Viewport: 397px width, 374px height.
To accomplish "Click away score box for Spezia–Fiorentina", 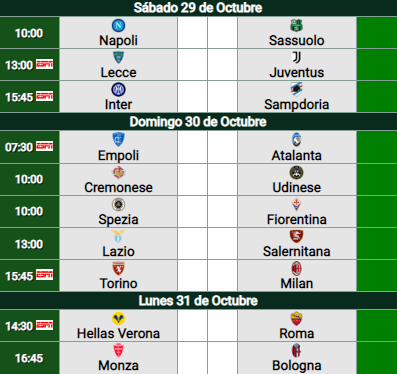I will tap(222, 212).
